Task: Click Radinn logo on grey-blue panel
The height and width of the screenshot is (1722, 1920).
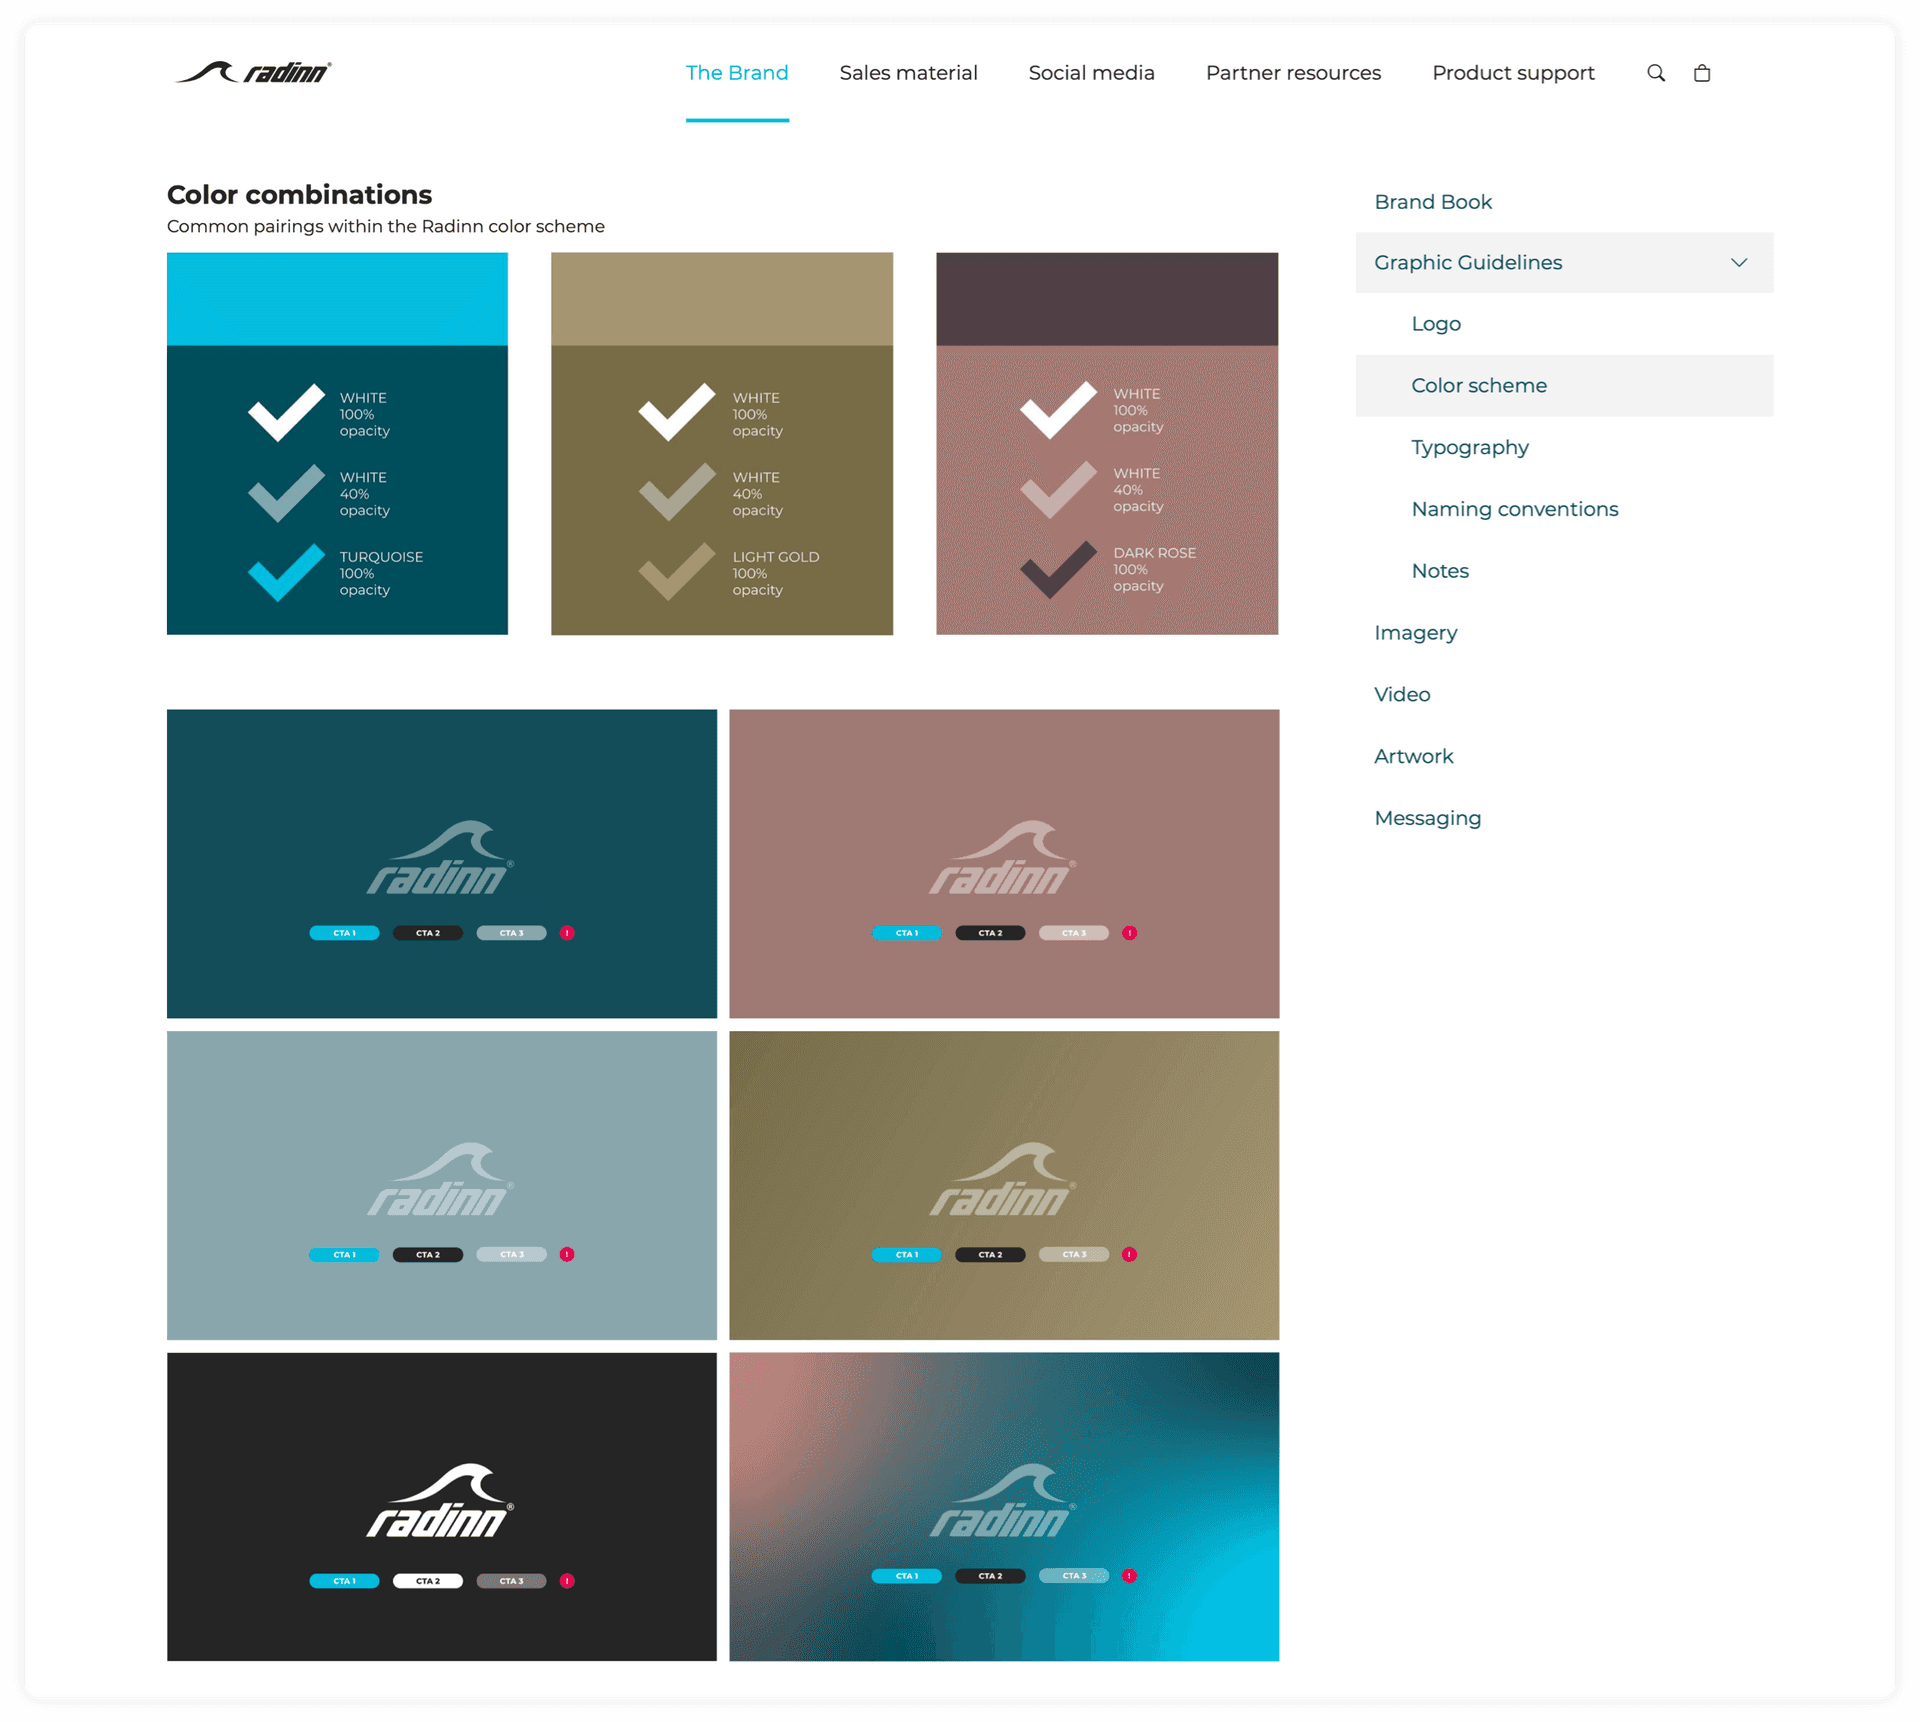Action: point(440,1180)
